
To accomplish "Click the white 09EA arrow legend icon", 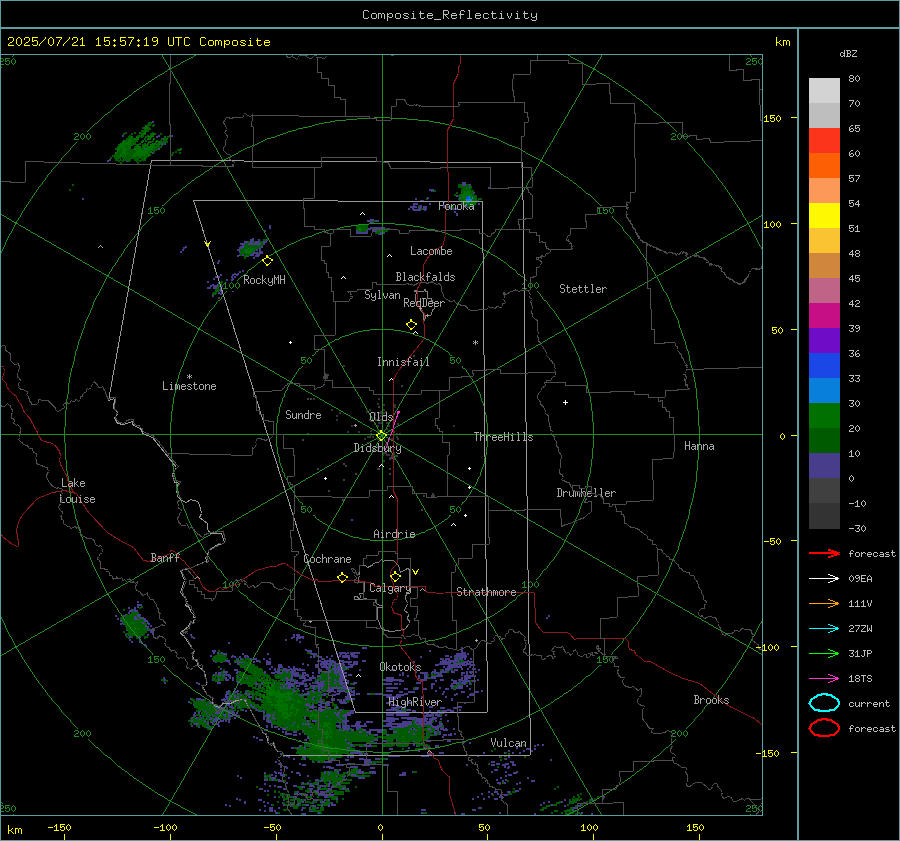I will (824, 578).
